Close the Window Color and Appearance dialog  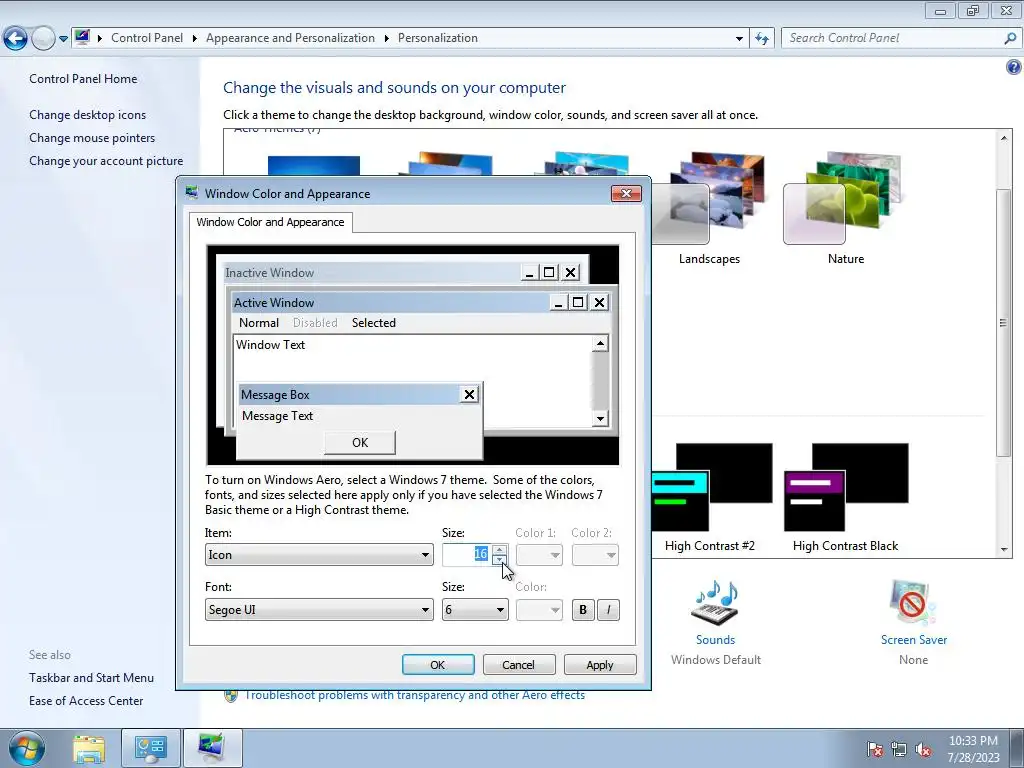[x=626, y=193]
